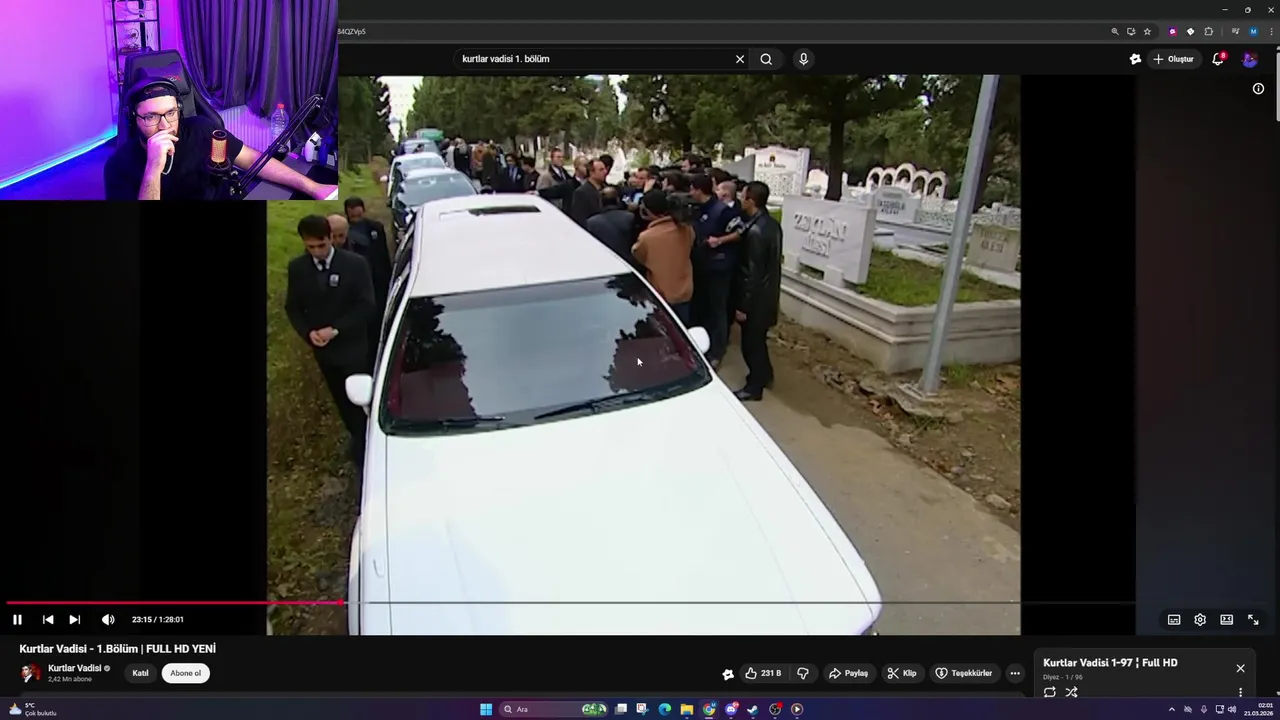Open OBS Studio from the taskbar
This screenshot has width=1280, height=720.
point(775,710)
